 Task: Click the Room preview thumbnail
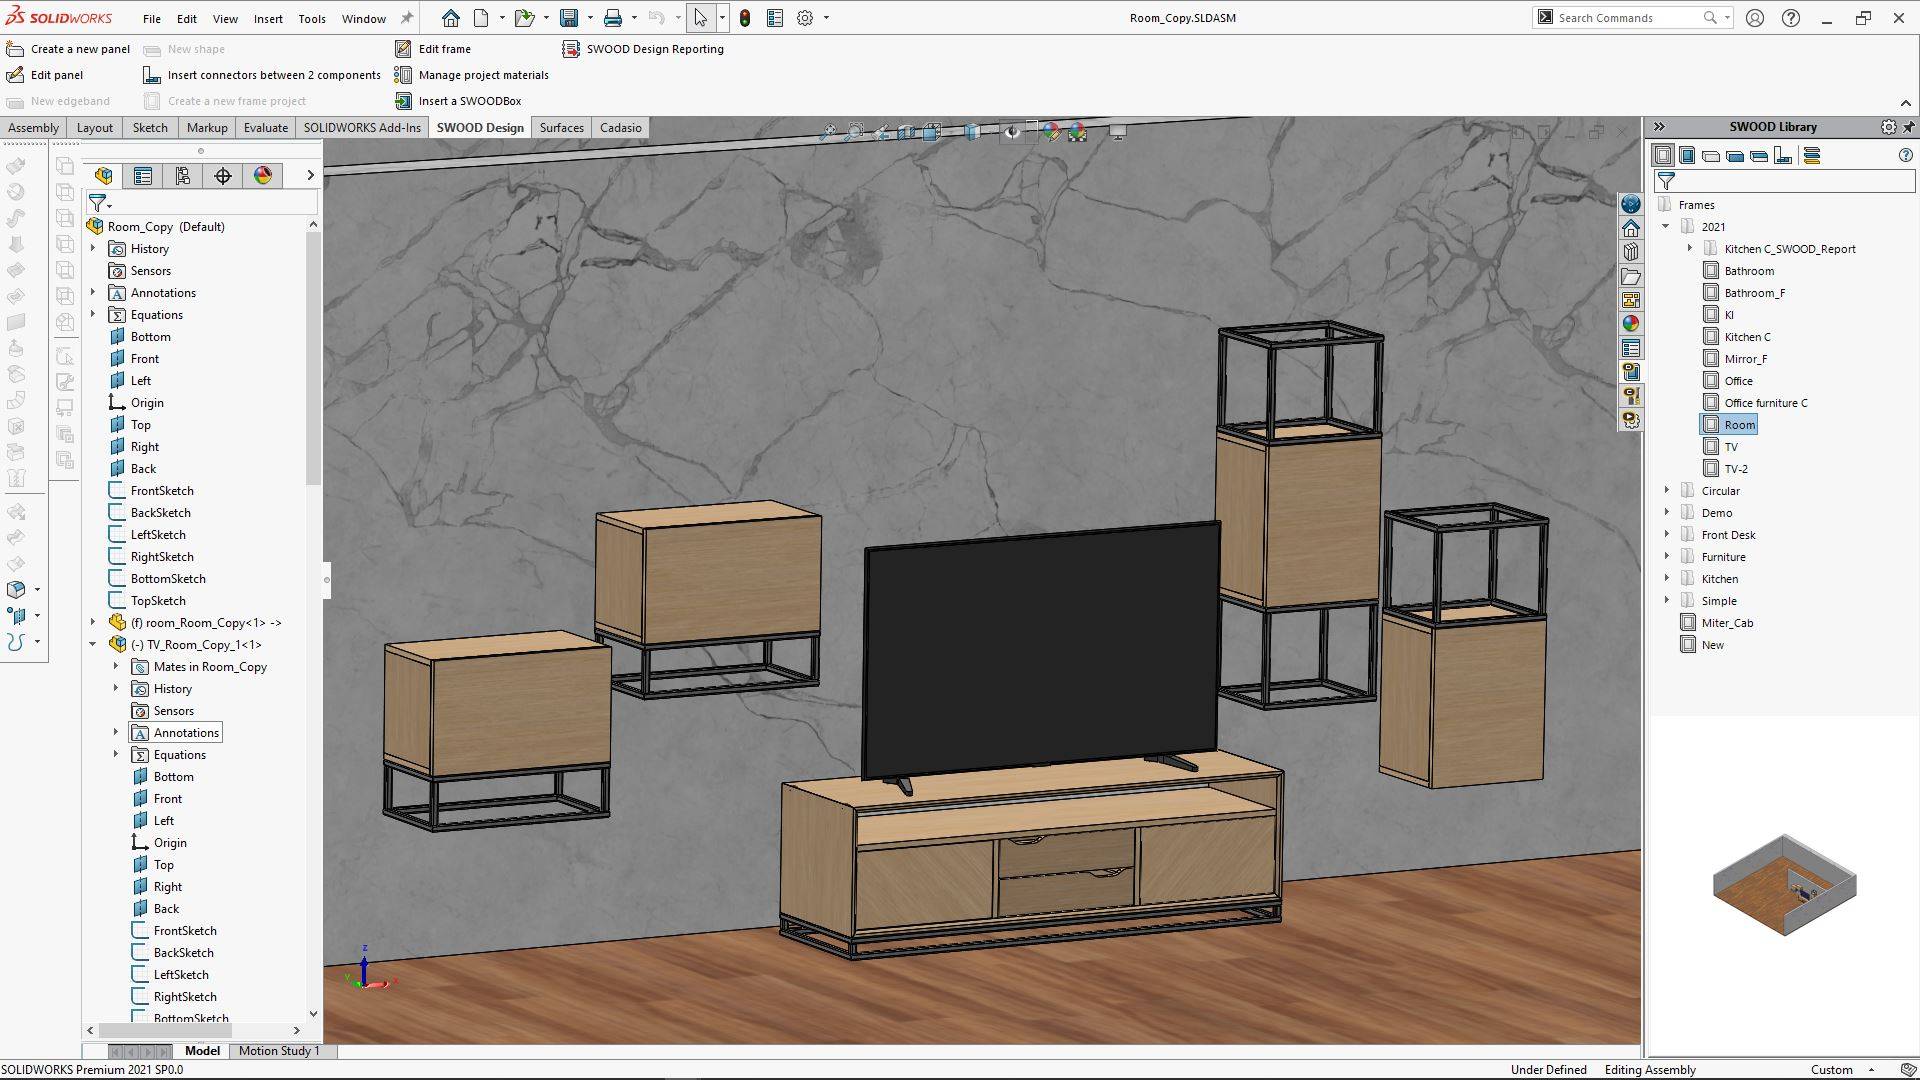[1784, 885]
